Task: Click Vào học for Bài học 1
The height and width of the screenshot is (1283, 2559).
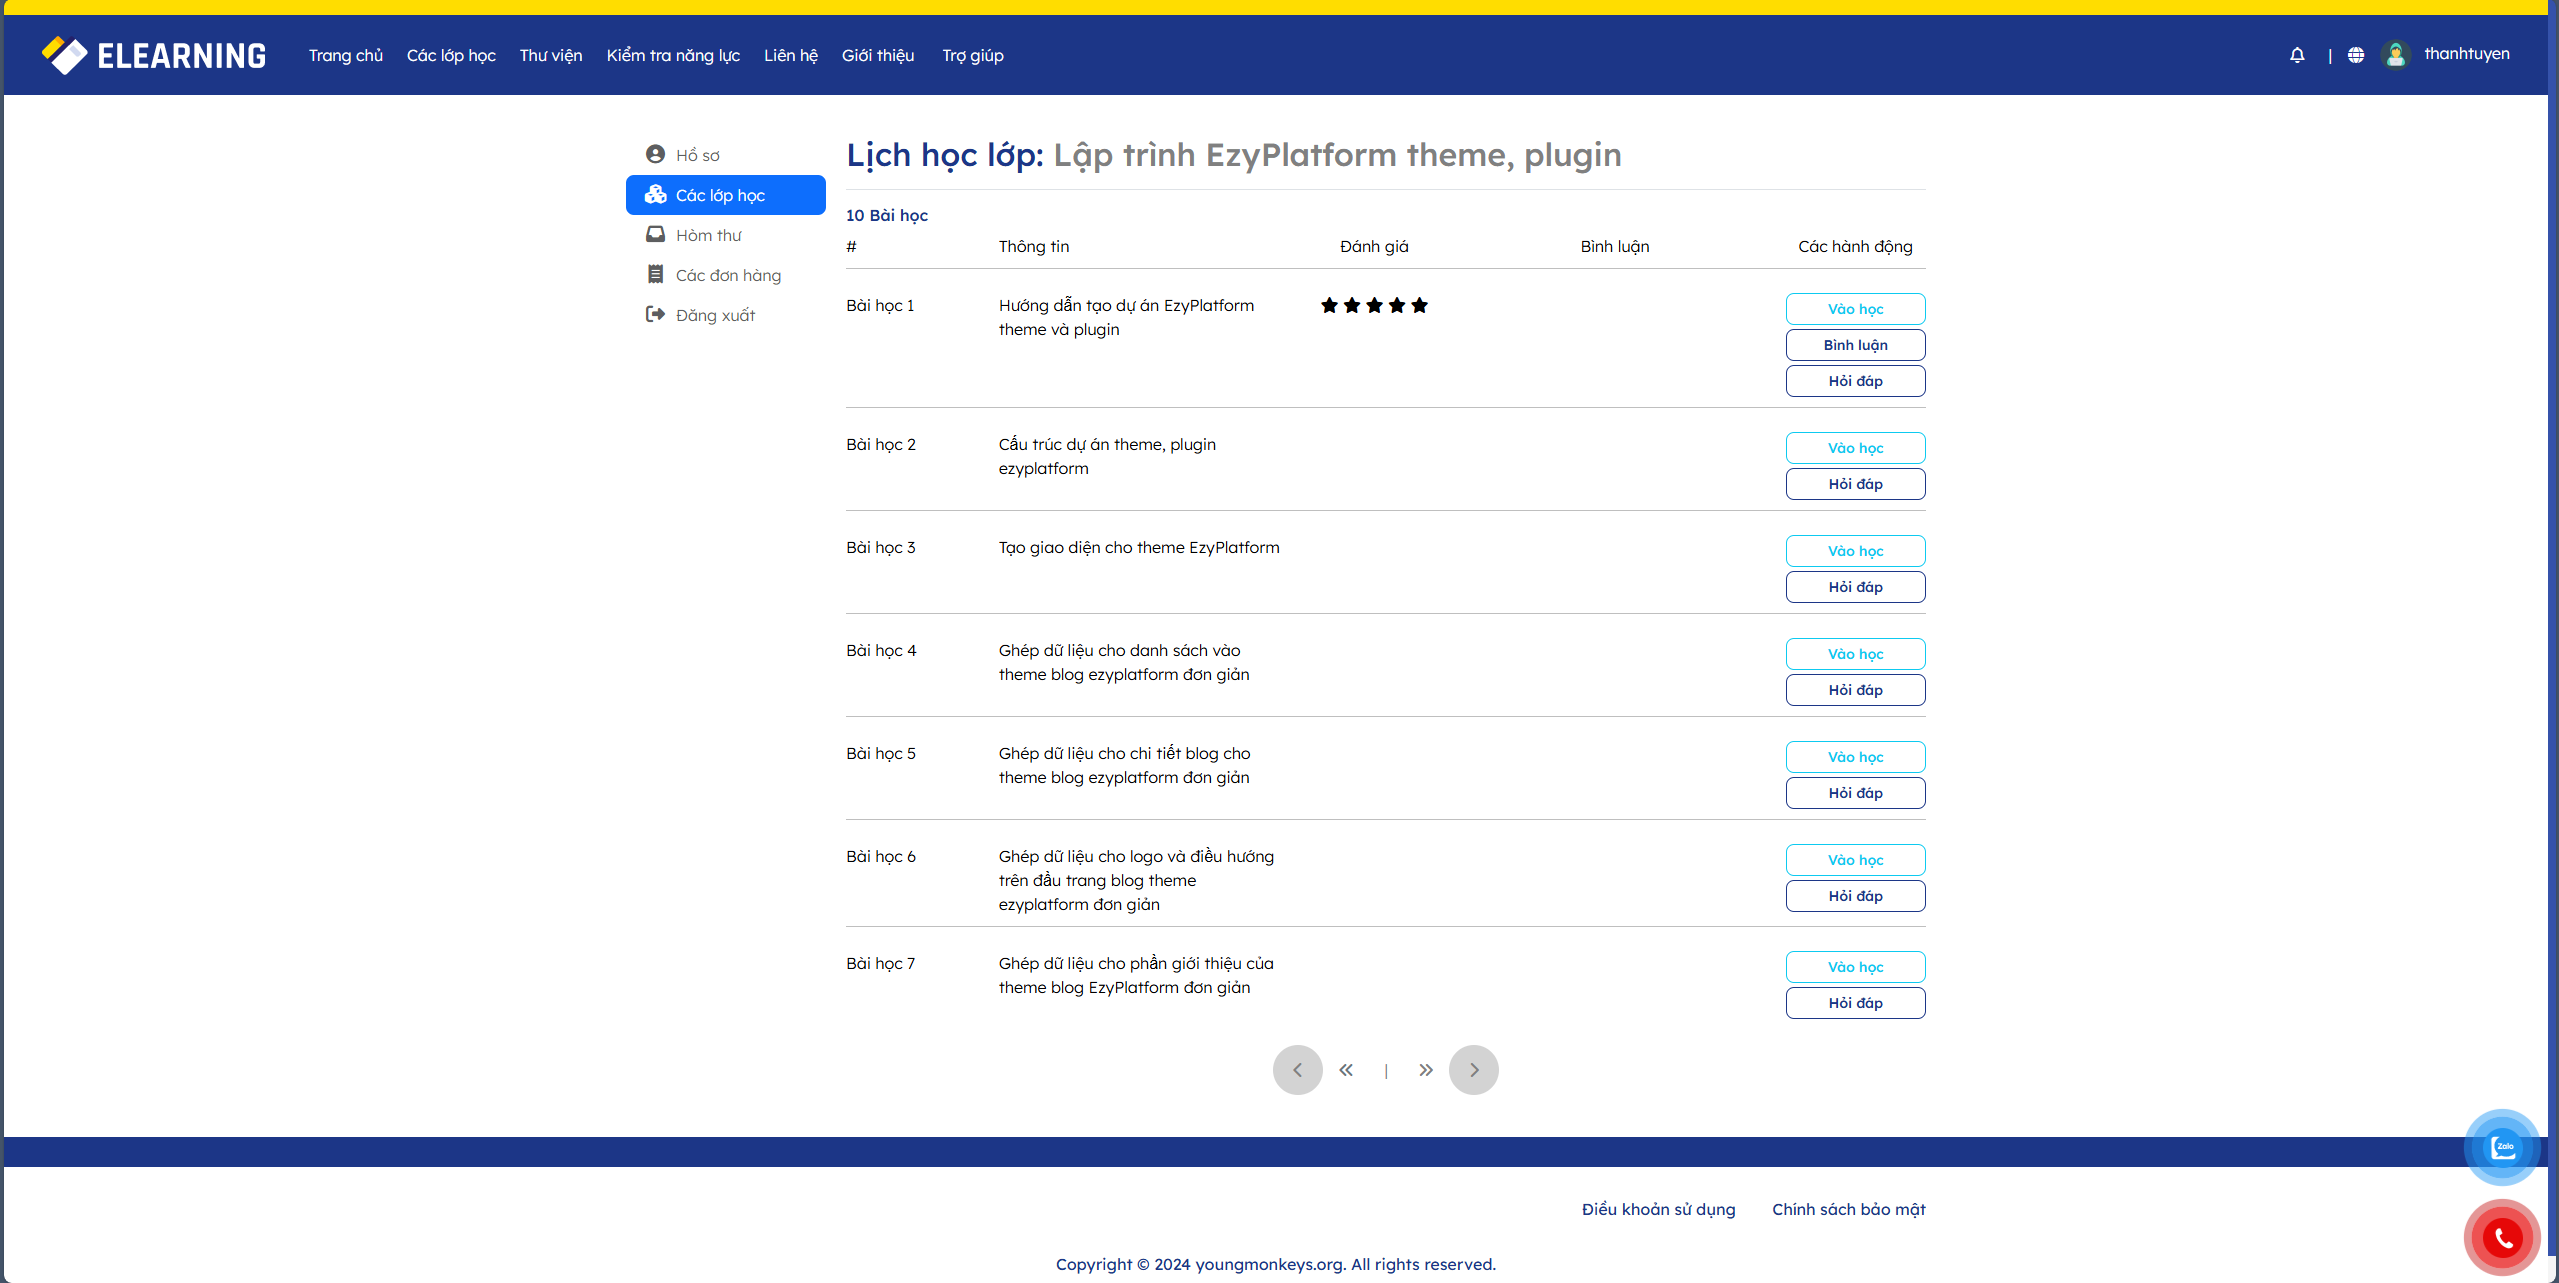Action: [1854, 309]
